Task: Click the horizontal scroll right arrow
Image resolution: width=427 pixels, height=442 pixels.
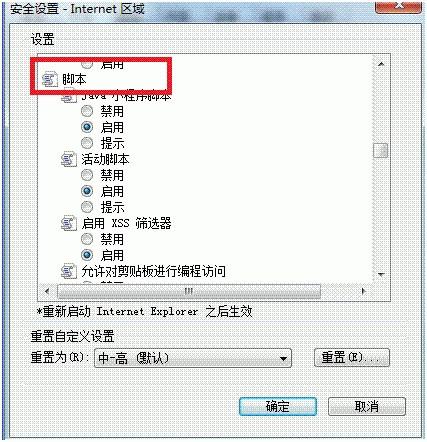Action: click(364, 291)
